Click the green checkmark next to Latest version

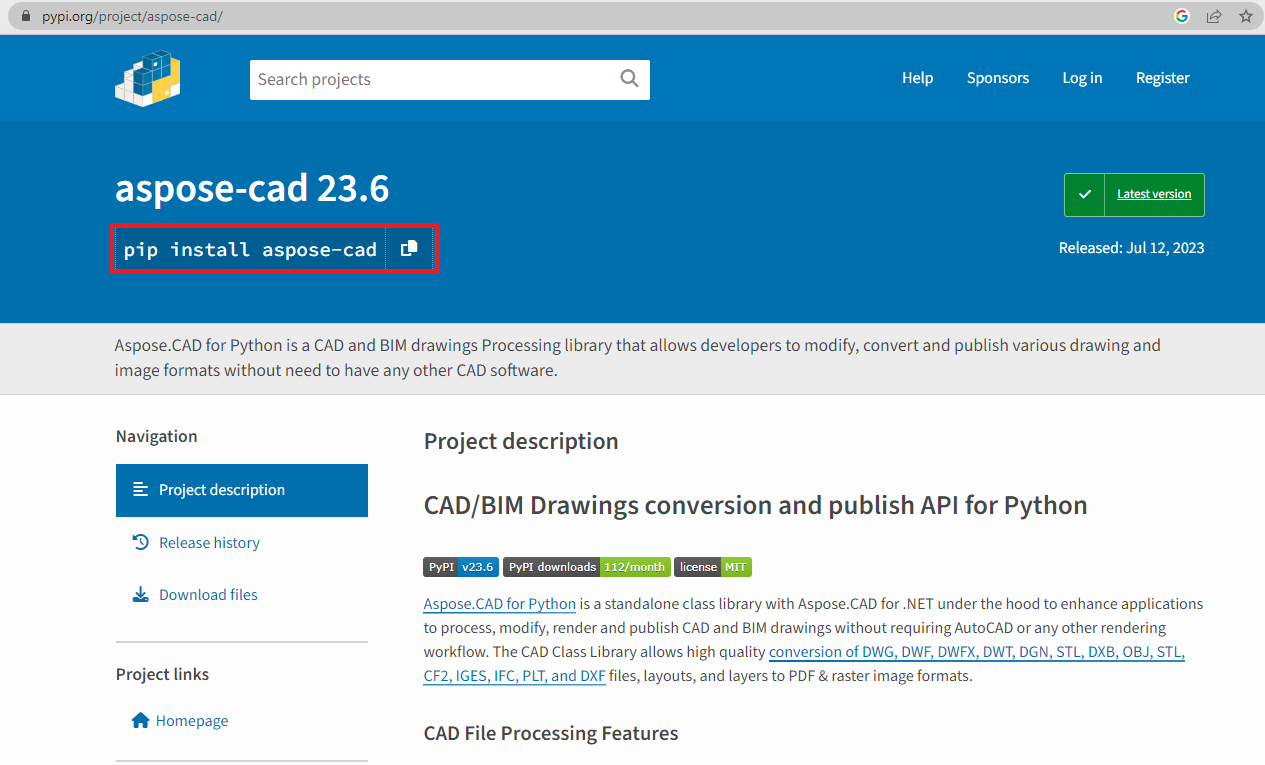click(1085, 195)
